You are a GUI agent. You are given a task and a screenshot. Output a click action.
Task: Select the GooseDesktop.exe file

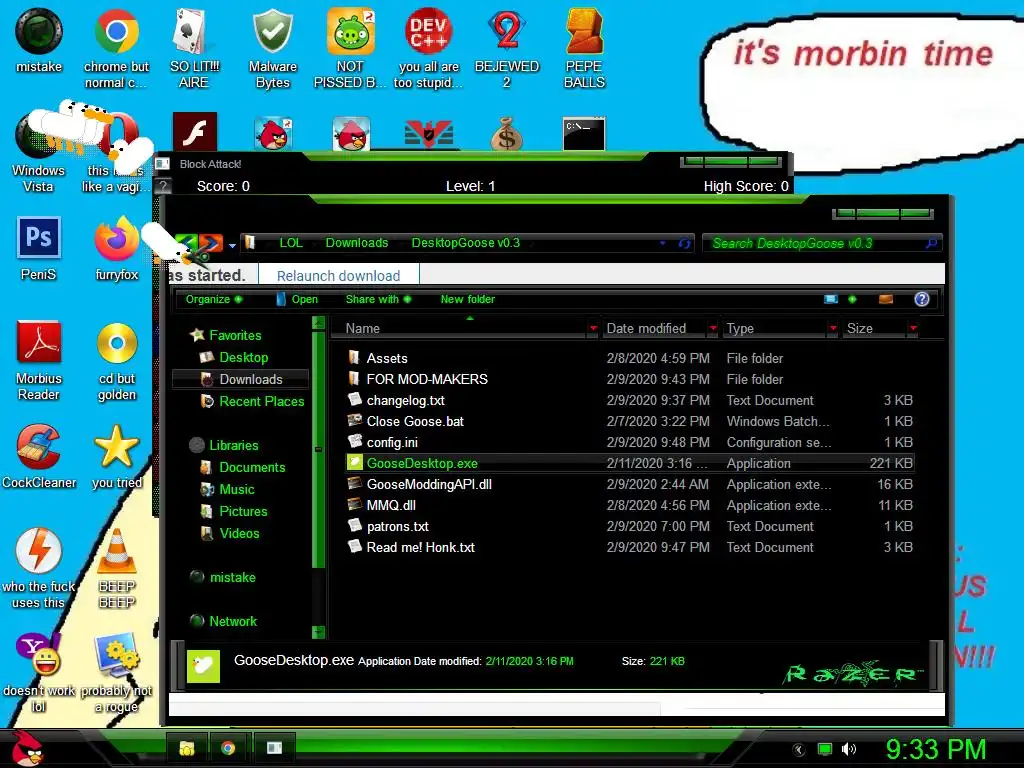pyautogui.click(x=630, y=463)
